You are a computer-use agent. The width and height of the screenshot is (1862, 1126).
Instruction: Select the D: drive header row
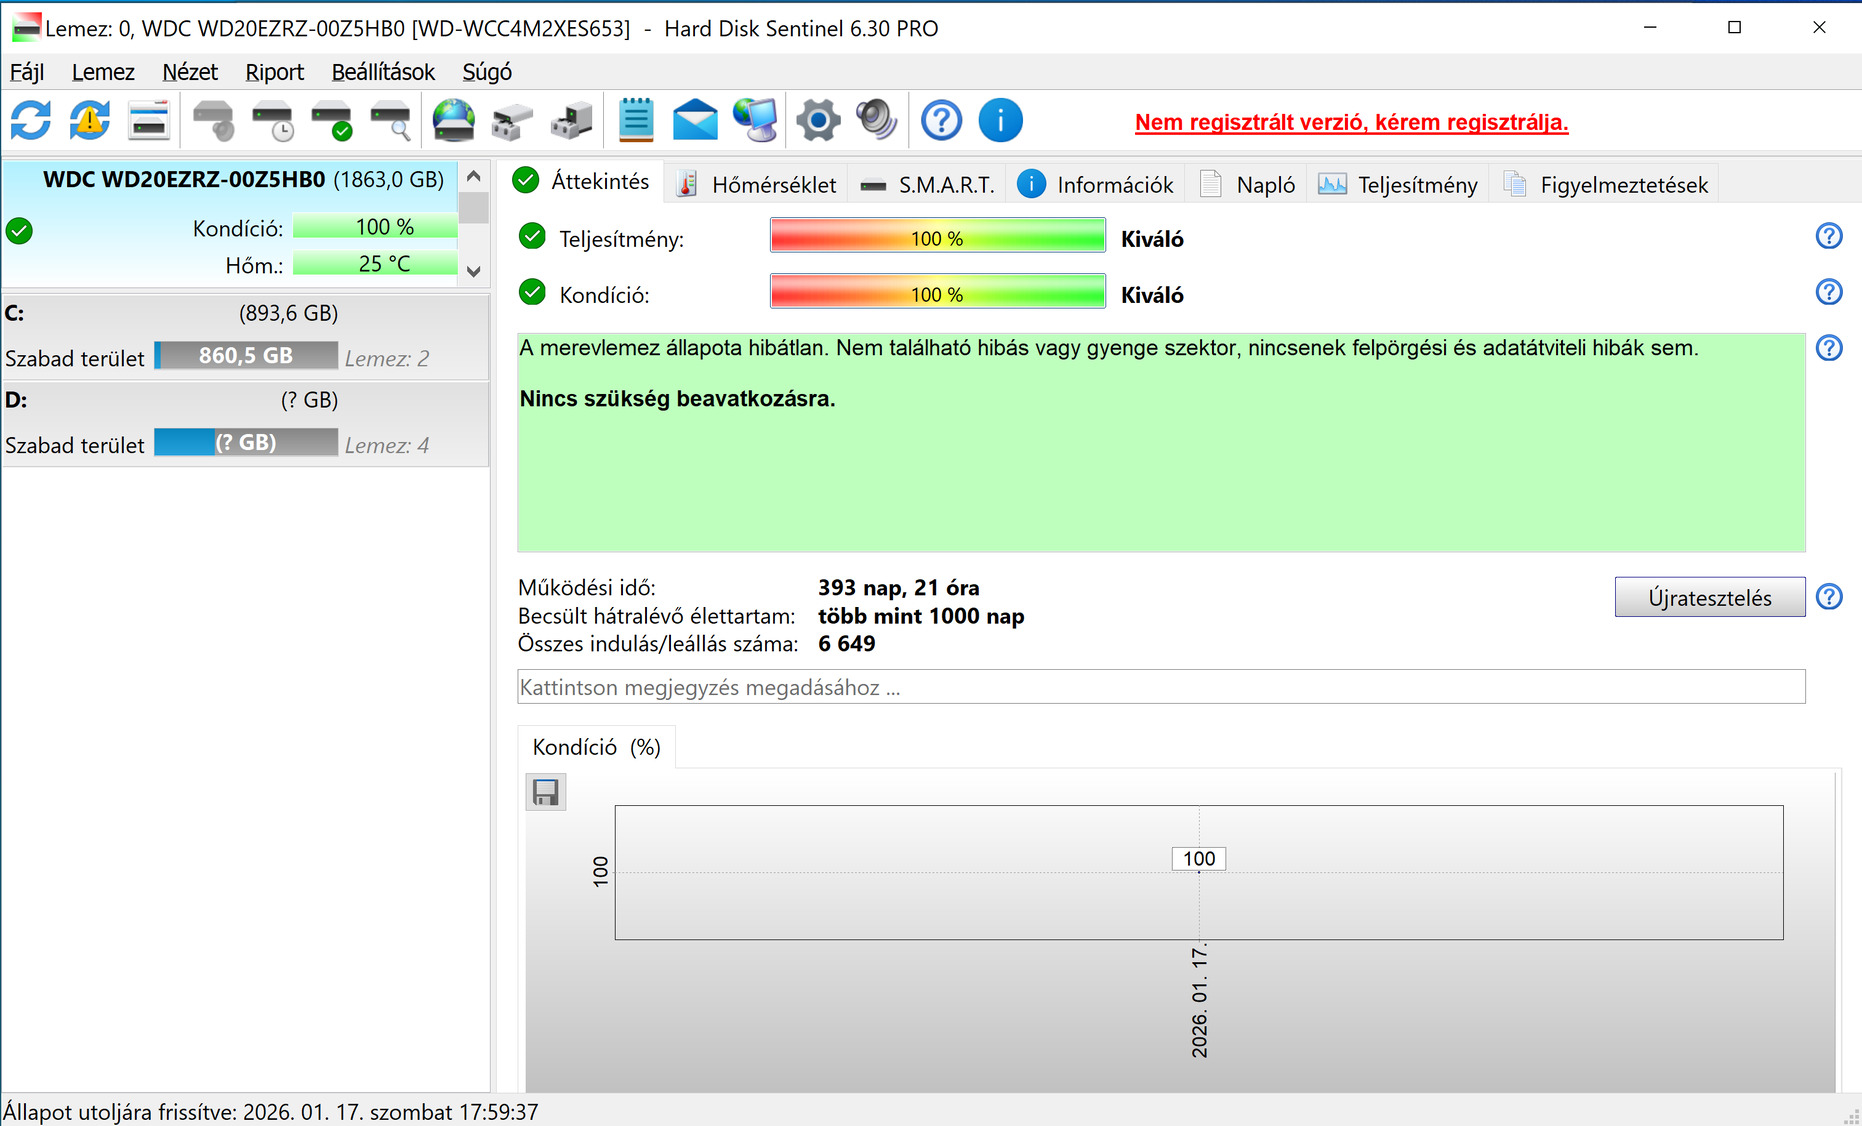(245, 400)
